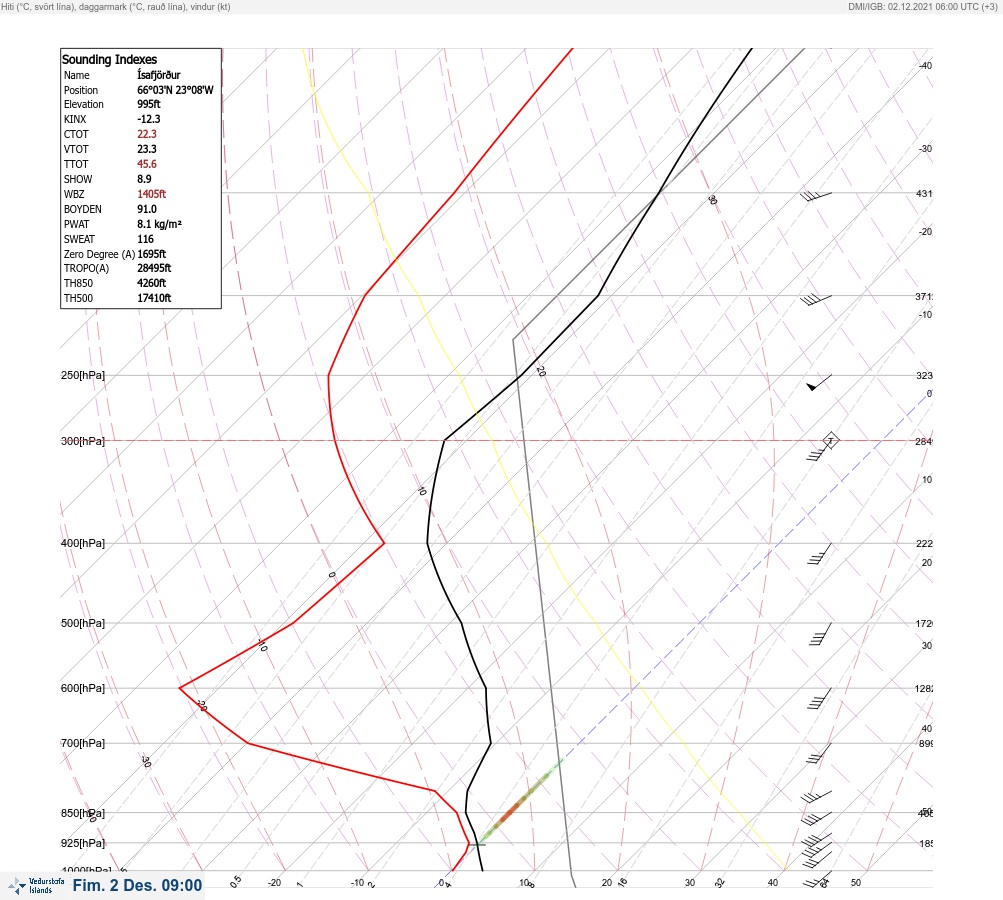1003x900 pixels.
Task: Click the 'Sounding Indexes' heading
Action: pos(109,59)
